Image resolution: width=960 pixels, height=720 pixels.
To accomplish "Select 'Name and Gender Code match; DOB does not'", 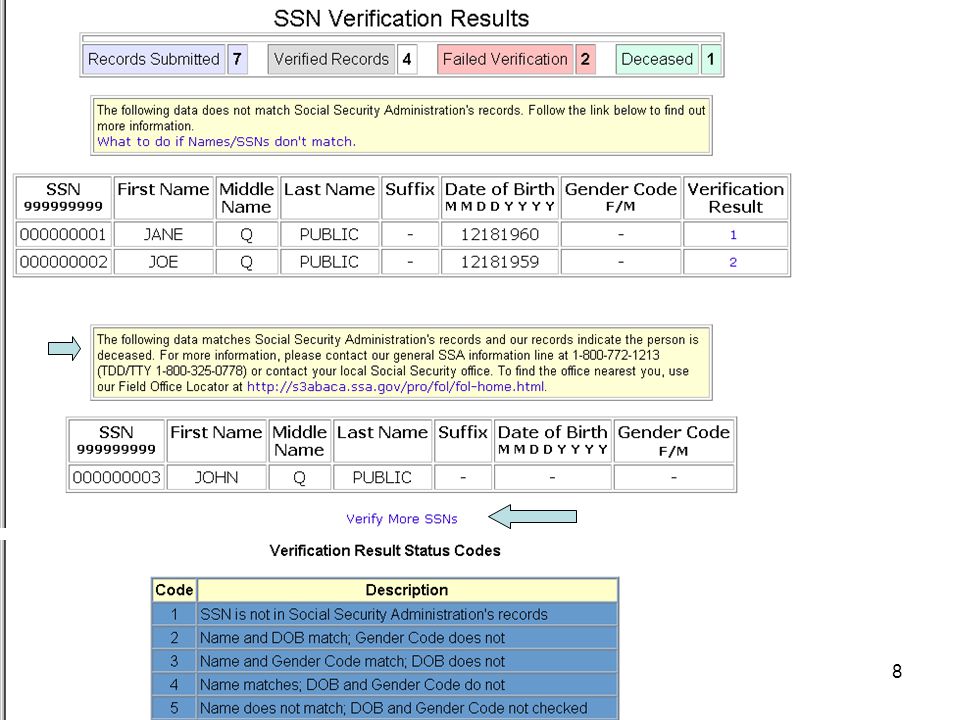I will tap(407, 661).
